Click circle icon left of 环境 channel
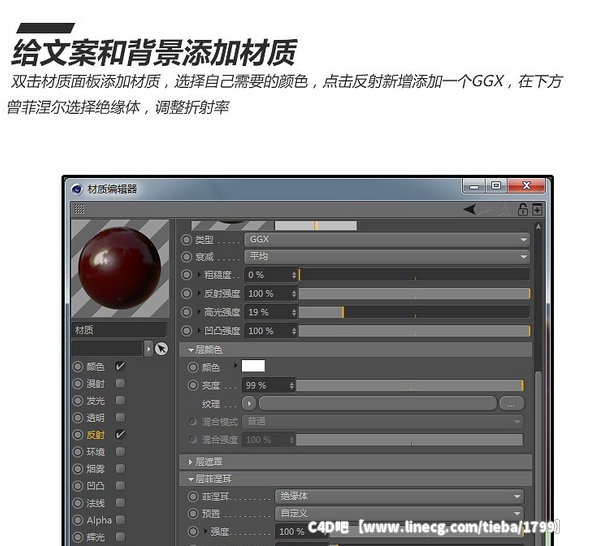This screenshot has height=546, width=594. point(78,452)
